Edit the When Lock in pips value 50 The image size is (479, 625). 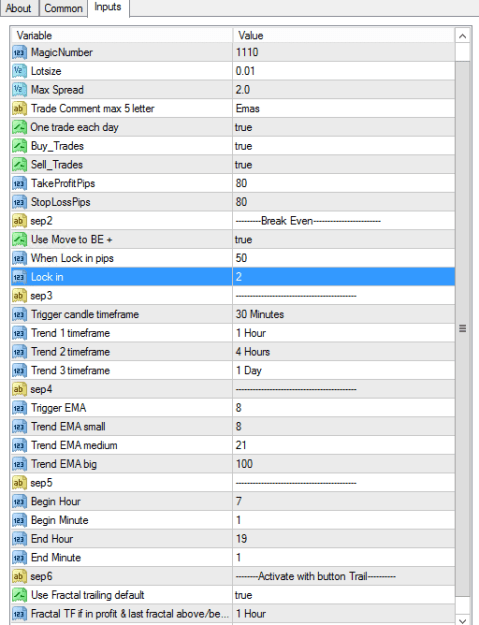pyautogui.click(x=344, y=258)
